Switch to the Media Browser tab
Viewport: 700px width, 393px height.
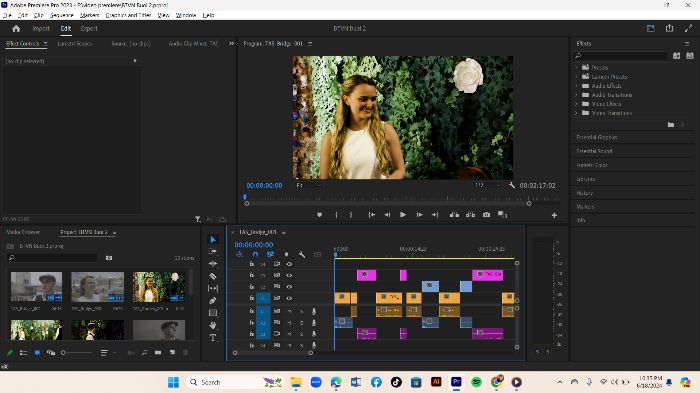(23, 232)
